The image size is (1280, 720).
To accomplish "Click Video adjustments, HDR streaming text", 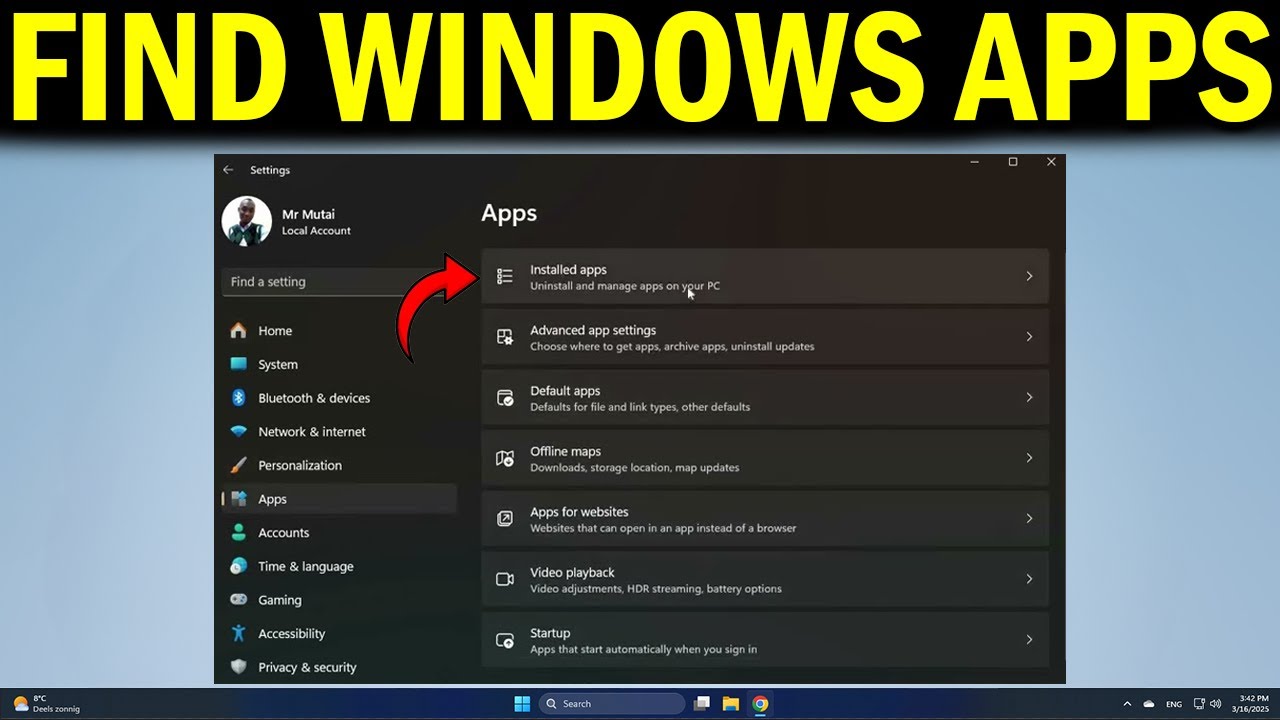I will coord(656,589).
